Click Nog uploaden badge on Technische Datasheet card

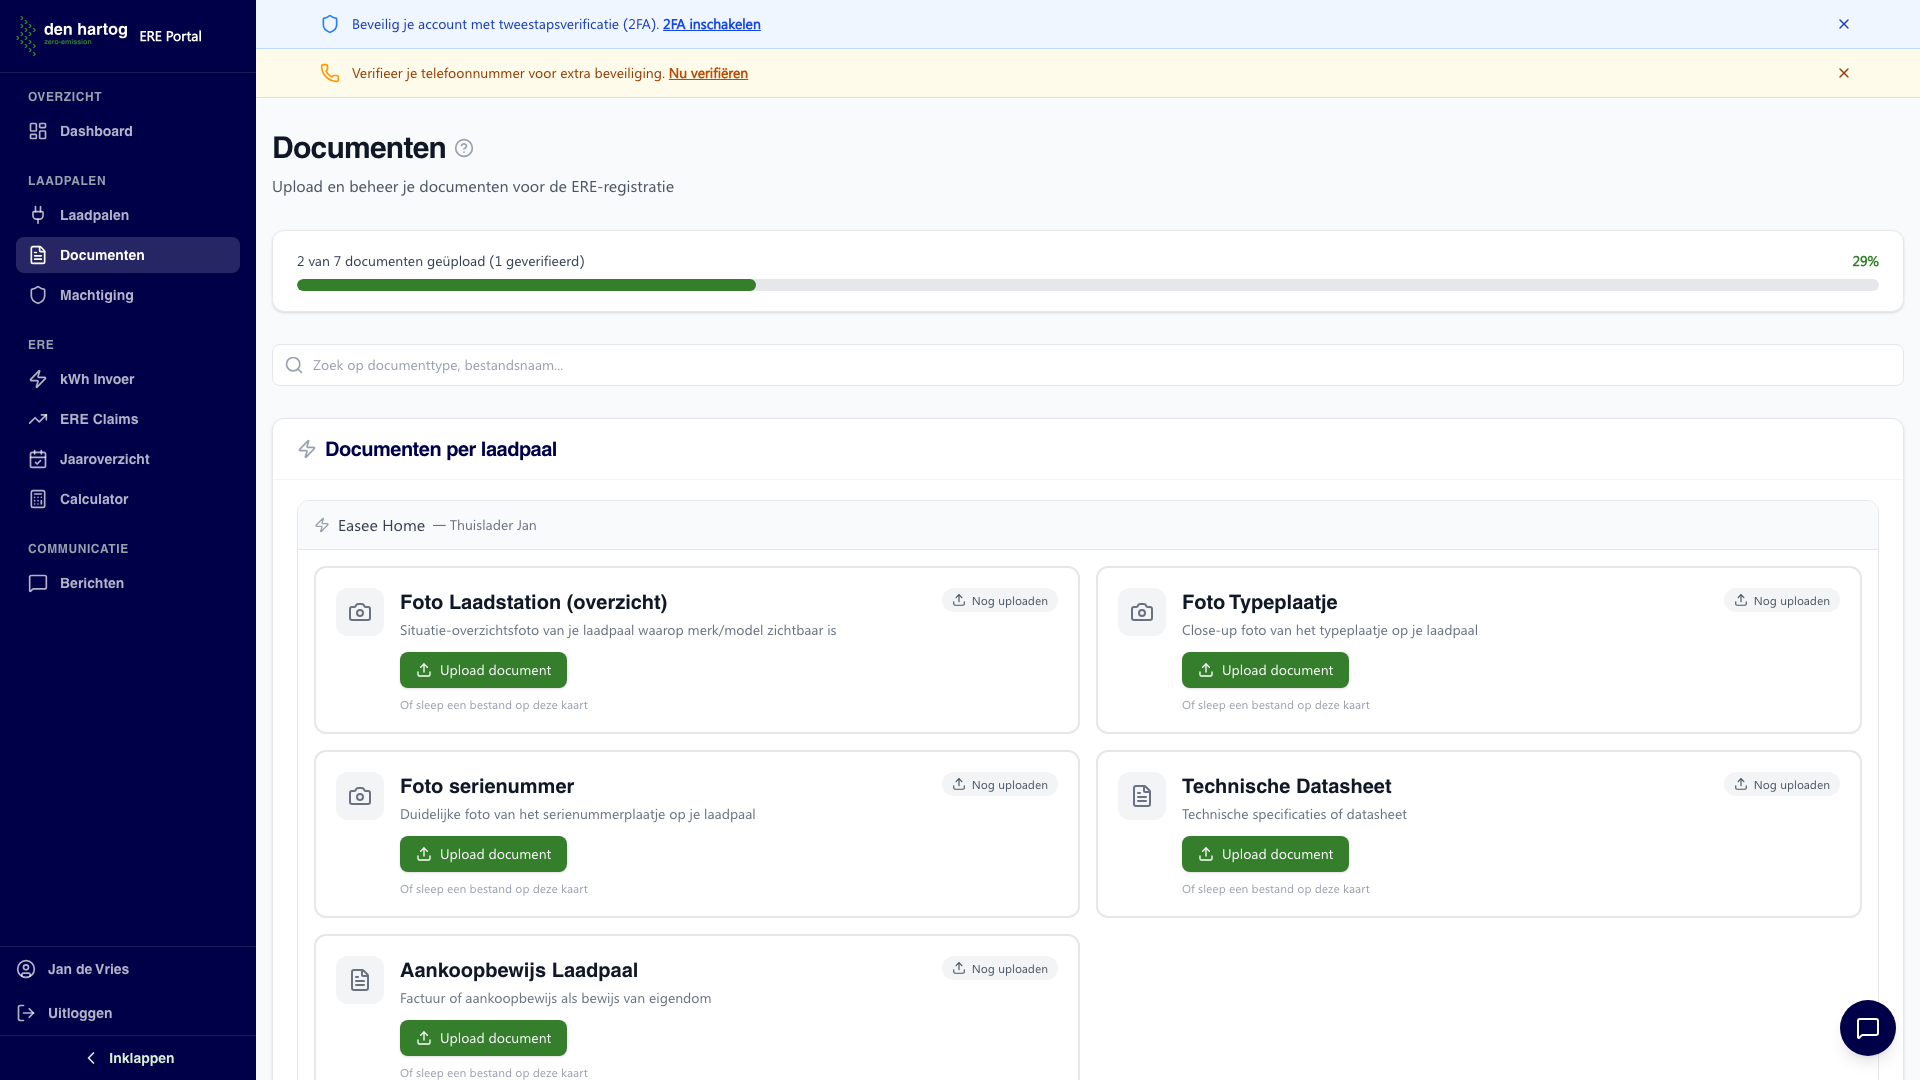[x=1782, y=785]
